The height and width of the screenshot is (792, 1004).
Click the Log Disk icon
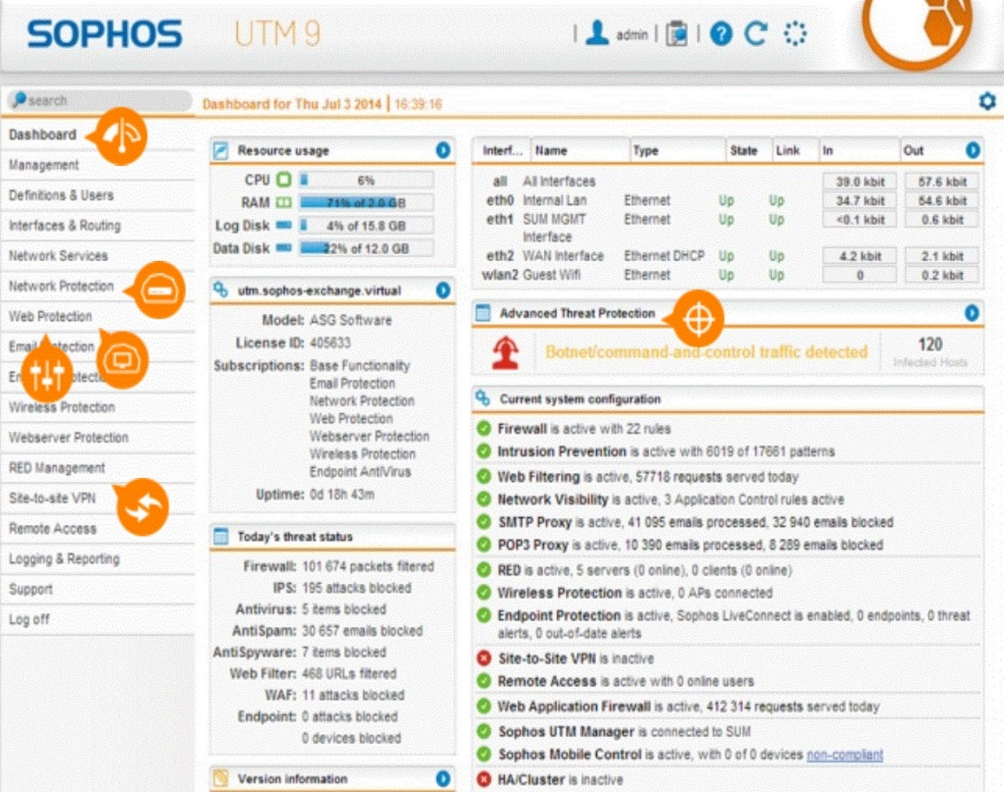tap(284, 225)
